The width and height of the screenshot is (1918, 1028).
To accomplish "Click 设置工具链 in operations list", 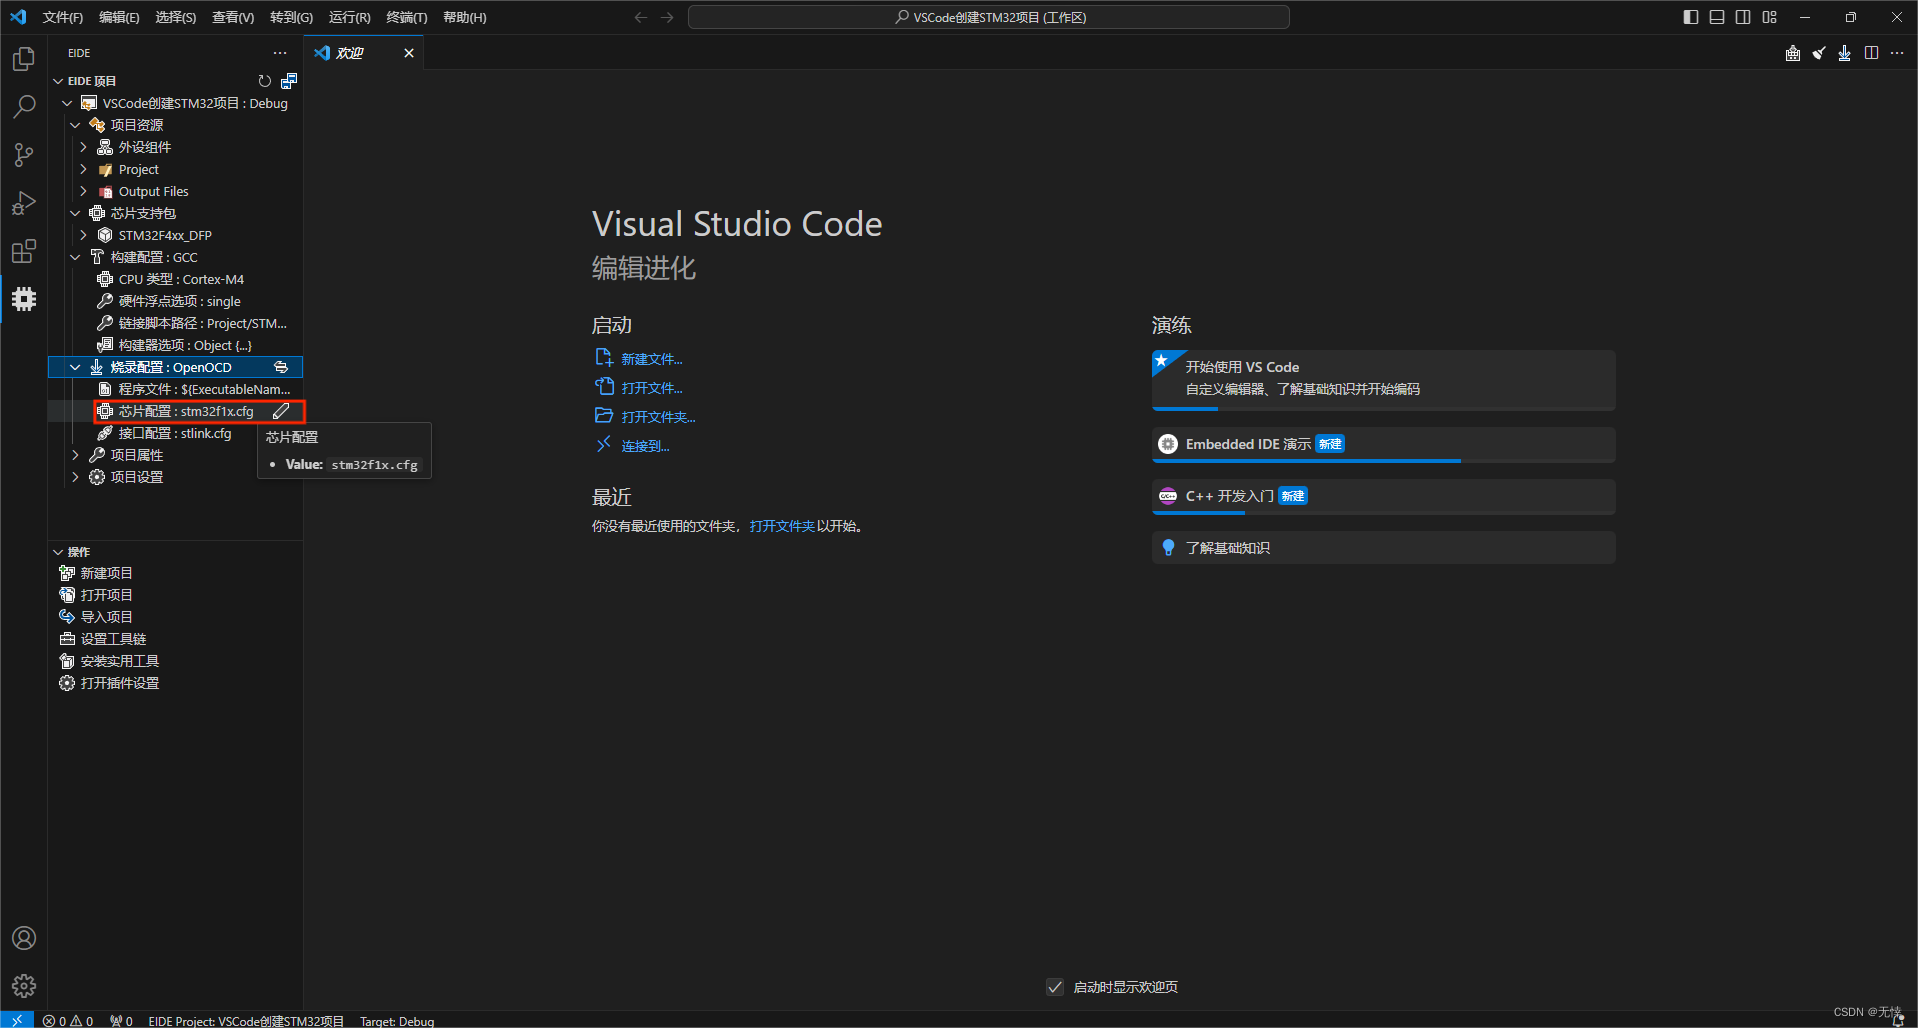I will click(x=113, y=639).
